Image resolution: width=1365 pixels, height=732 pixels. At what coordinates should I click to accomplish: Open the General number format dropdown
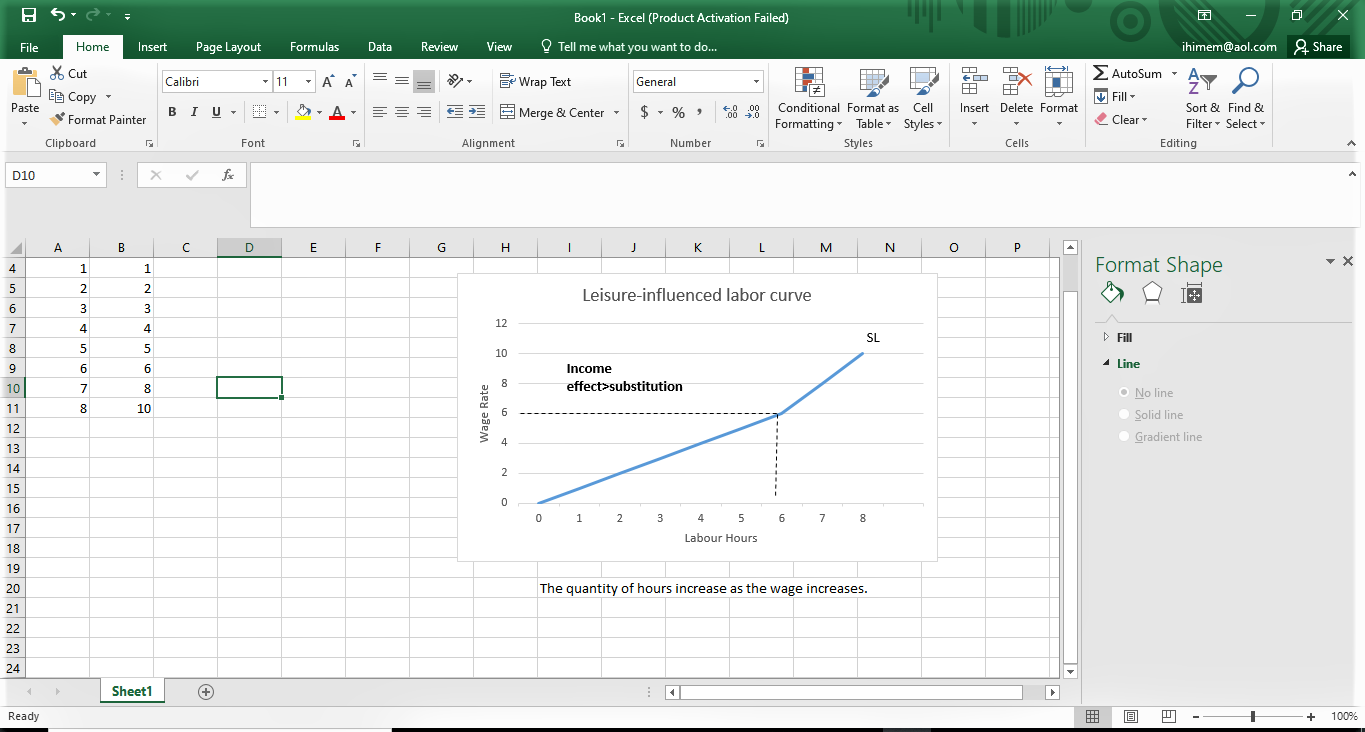pyautogui.click(x=756, y=82)
